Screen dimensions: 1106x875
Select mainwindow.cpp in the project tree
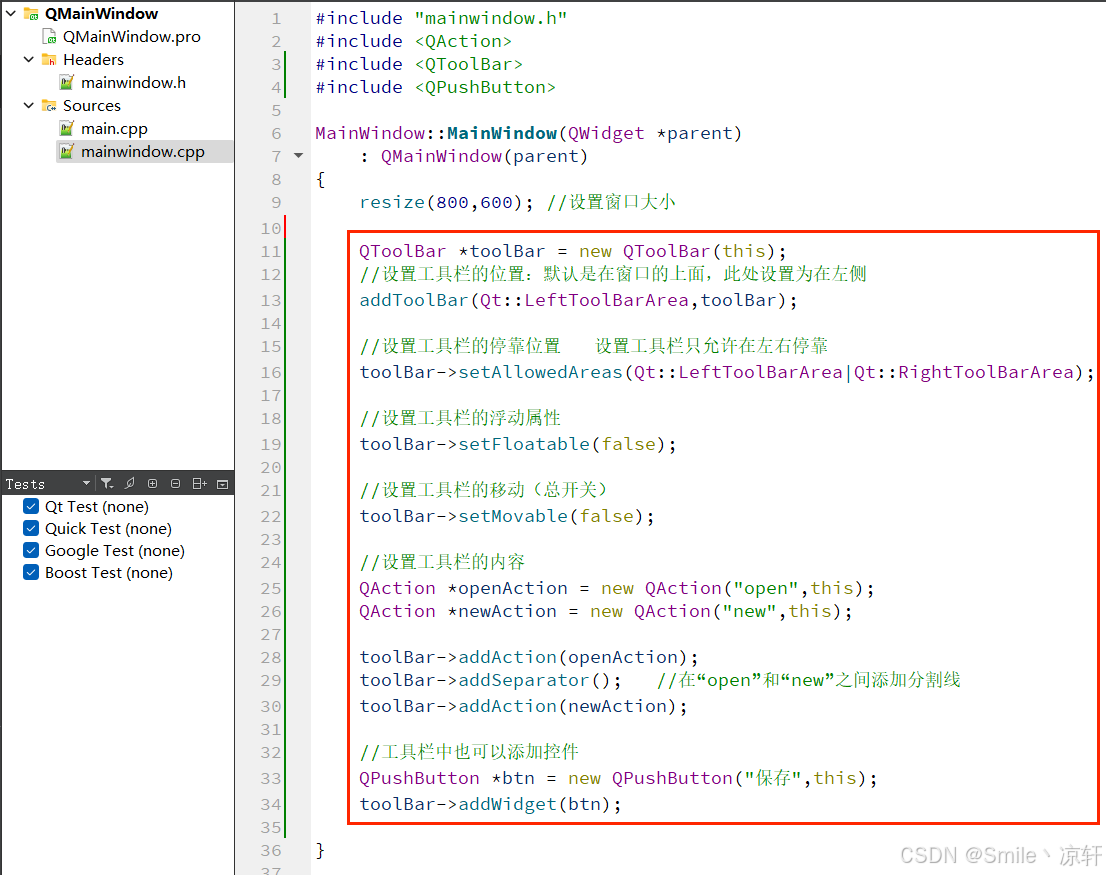[143, 152]
